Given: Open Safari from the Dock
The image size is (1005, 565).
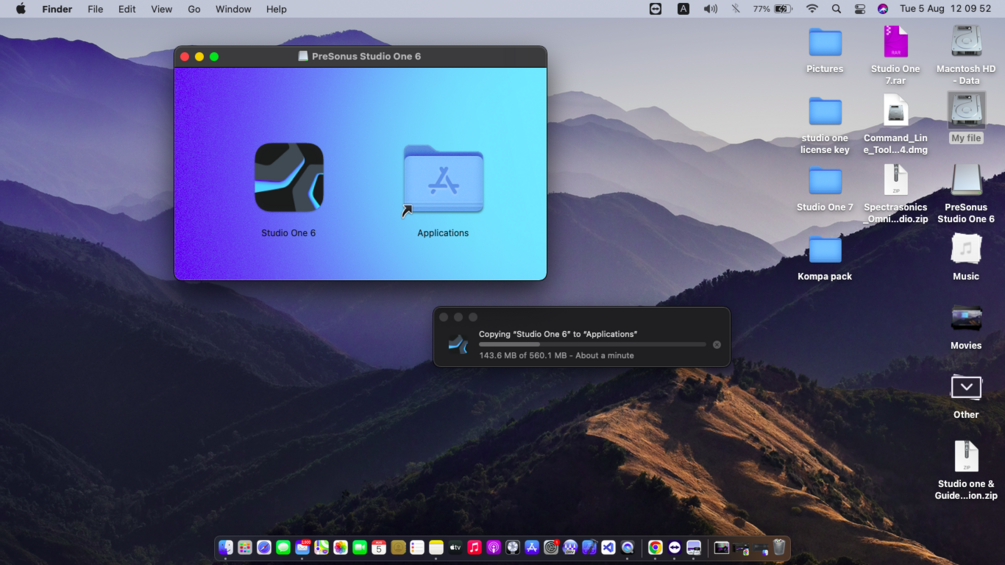Looking at the screenshot, I should [x=264, y=548].
